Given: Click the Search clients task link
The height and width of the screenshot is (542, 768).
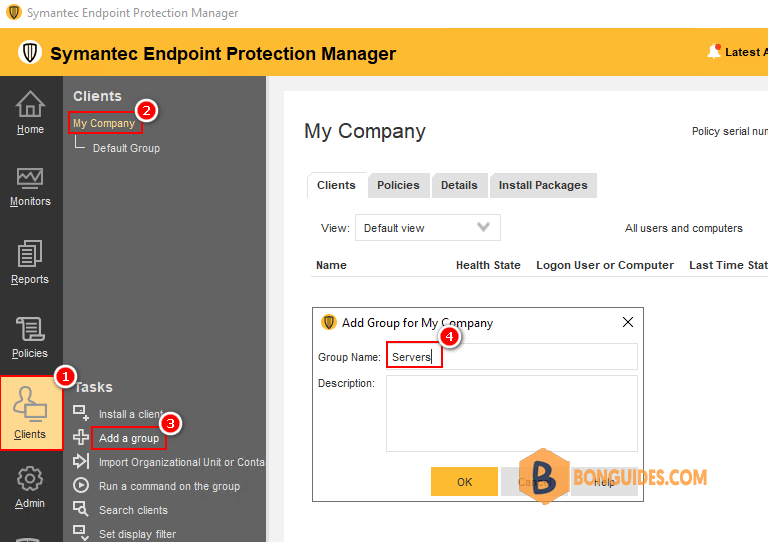Looking at the screenshot, I should click(x=133, y=510).
